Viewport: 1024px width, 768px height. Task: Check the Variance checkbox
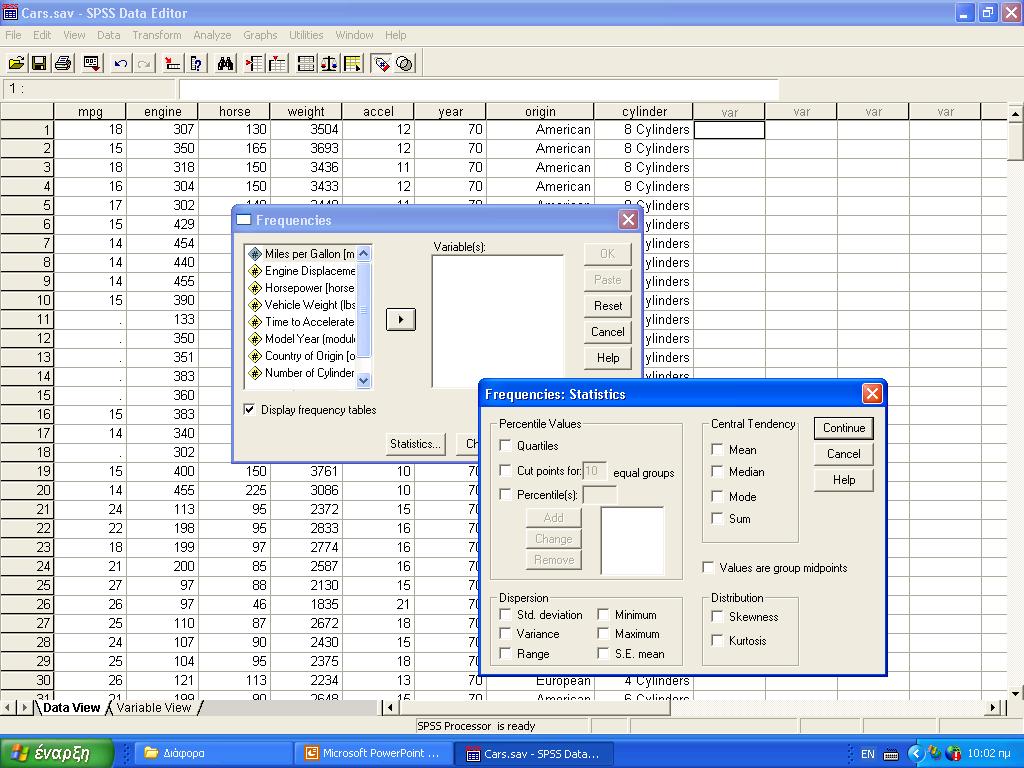point(505,633)
